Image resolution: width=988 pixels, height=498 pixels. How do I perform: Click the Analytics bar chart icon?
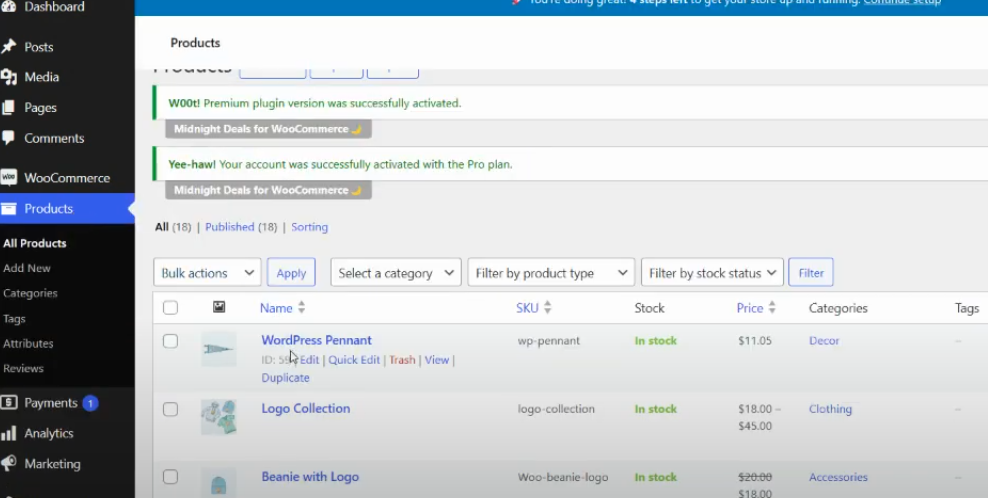click(9, 433)
